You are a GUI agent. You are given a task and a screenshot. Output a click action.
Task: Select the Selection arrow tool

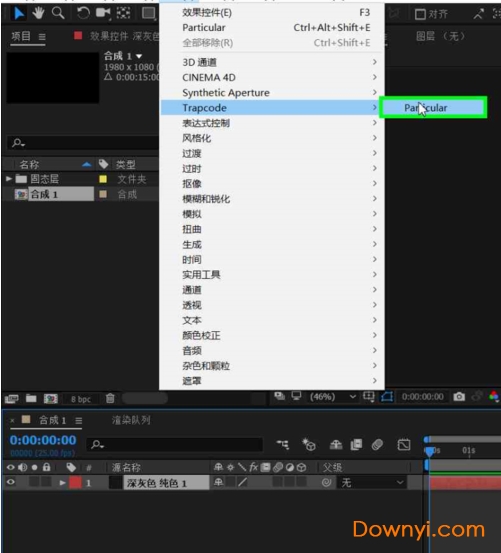pyautogui.click(x=19, y=13)
